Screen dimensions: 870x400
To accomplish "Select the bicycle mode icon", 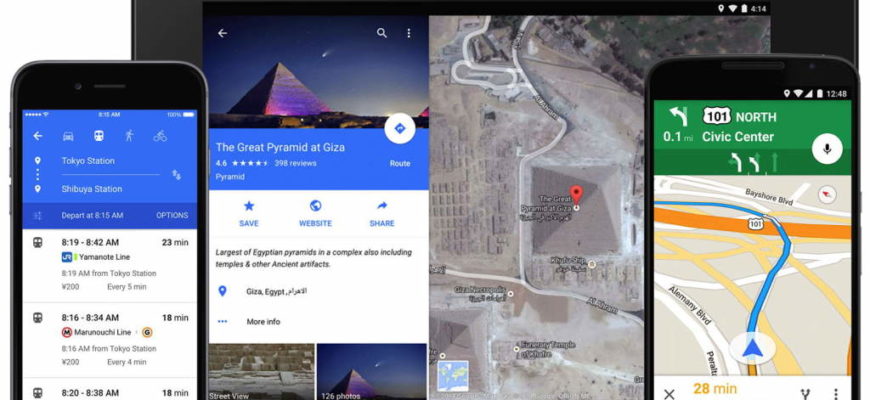I will pos(160,136).
